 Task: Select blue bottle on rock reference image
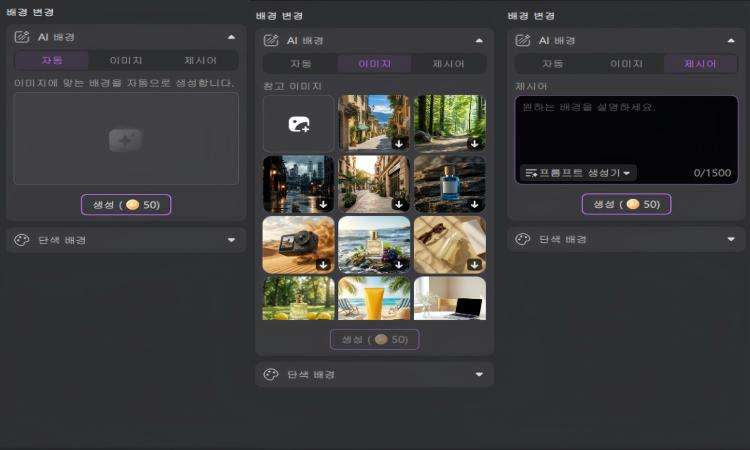(x=450, y=184)
